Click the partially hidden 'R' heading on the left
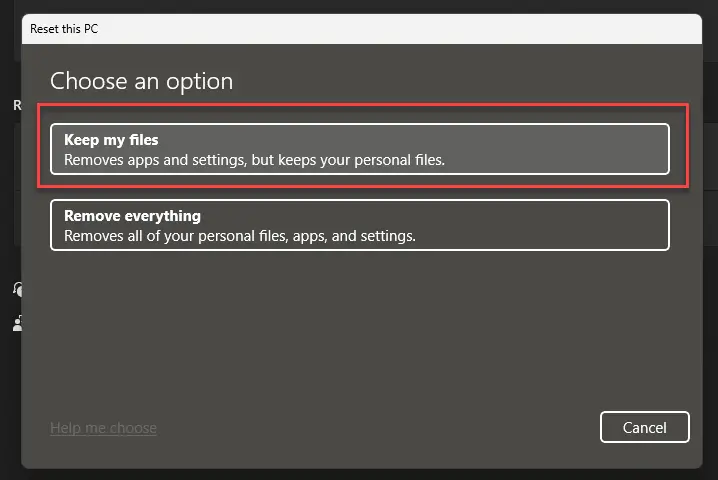 [x=17, y=104]
